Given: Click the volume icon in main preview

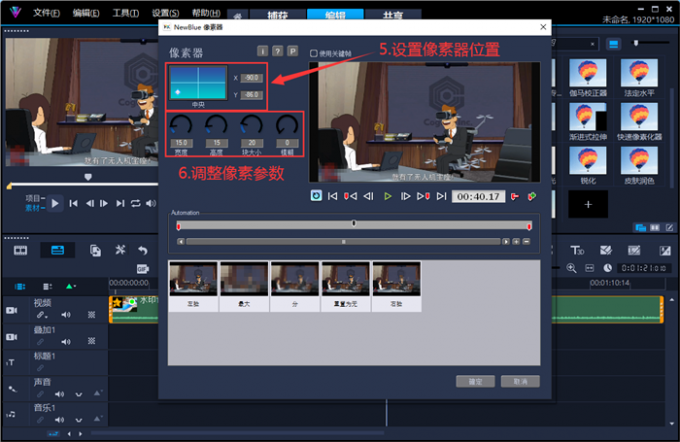Looking at the screenshot, I should click(150, 203).
